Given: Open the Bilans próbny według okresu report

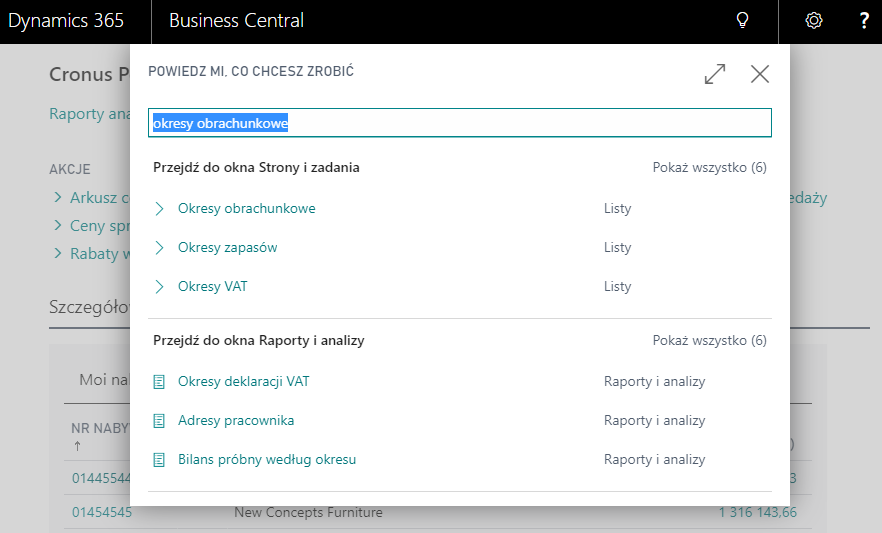Looking at the screenshot, I should (267, 460).
